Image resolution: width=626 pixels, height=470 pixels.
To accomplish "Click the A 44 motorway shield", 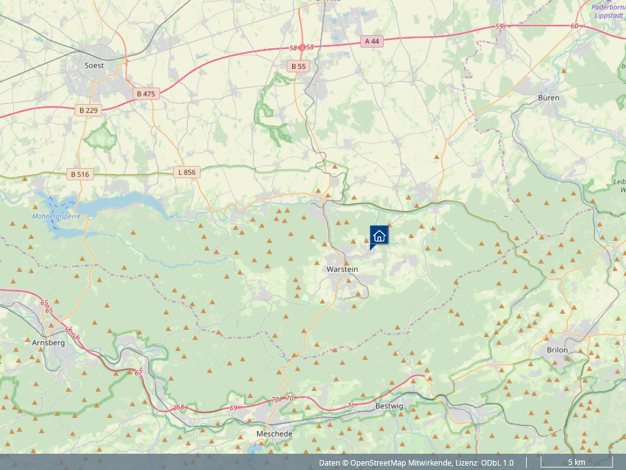I will coord(372,41).
